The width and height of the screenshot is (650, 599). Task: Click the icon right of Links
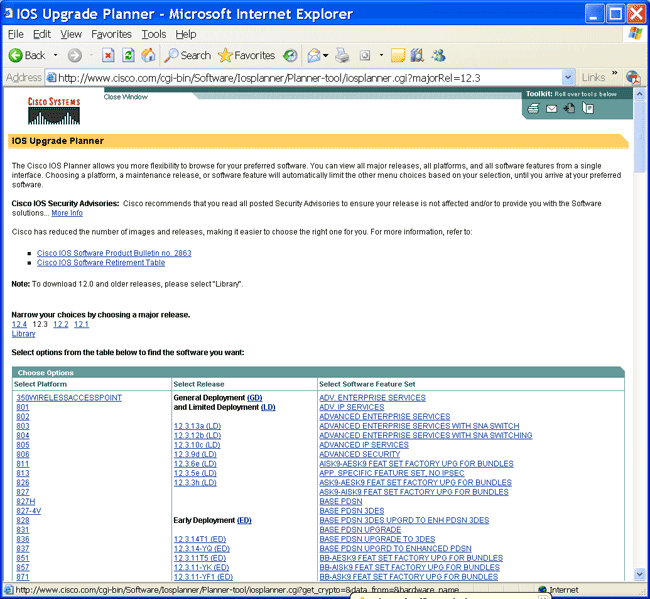point(633,77)
